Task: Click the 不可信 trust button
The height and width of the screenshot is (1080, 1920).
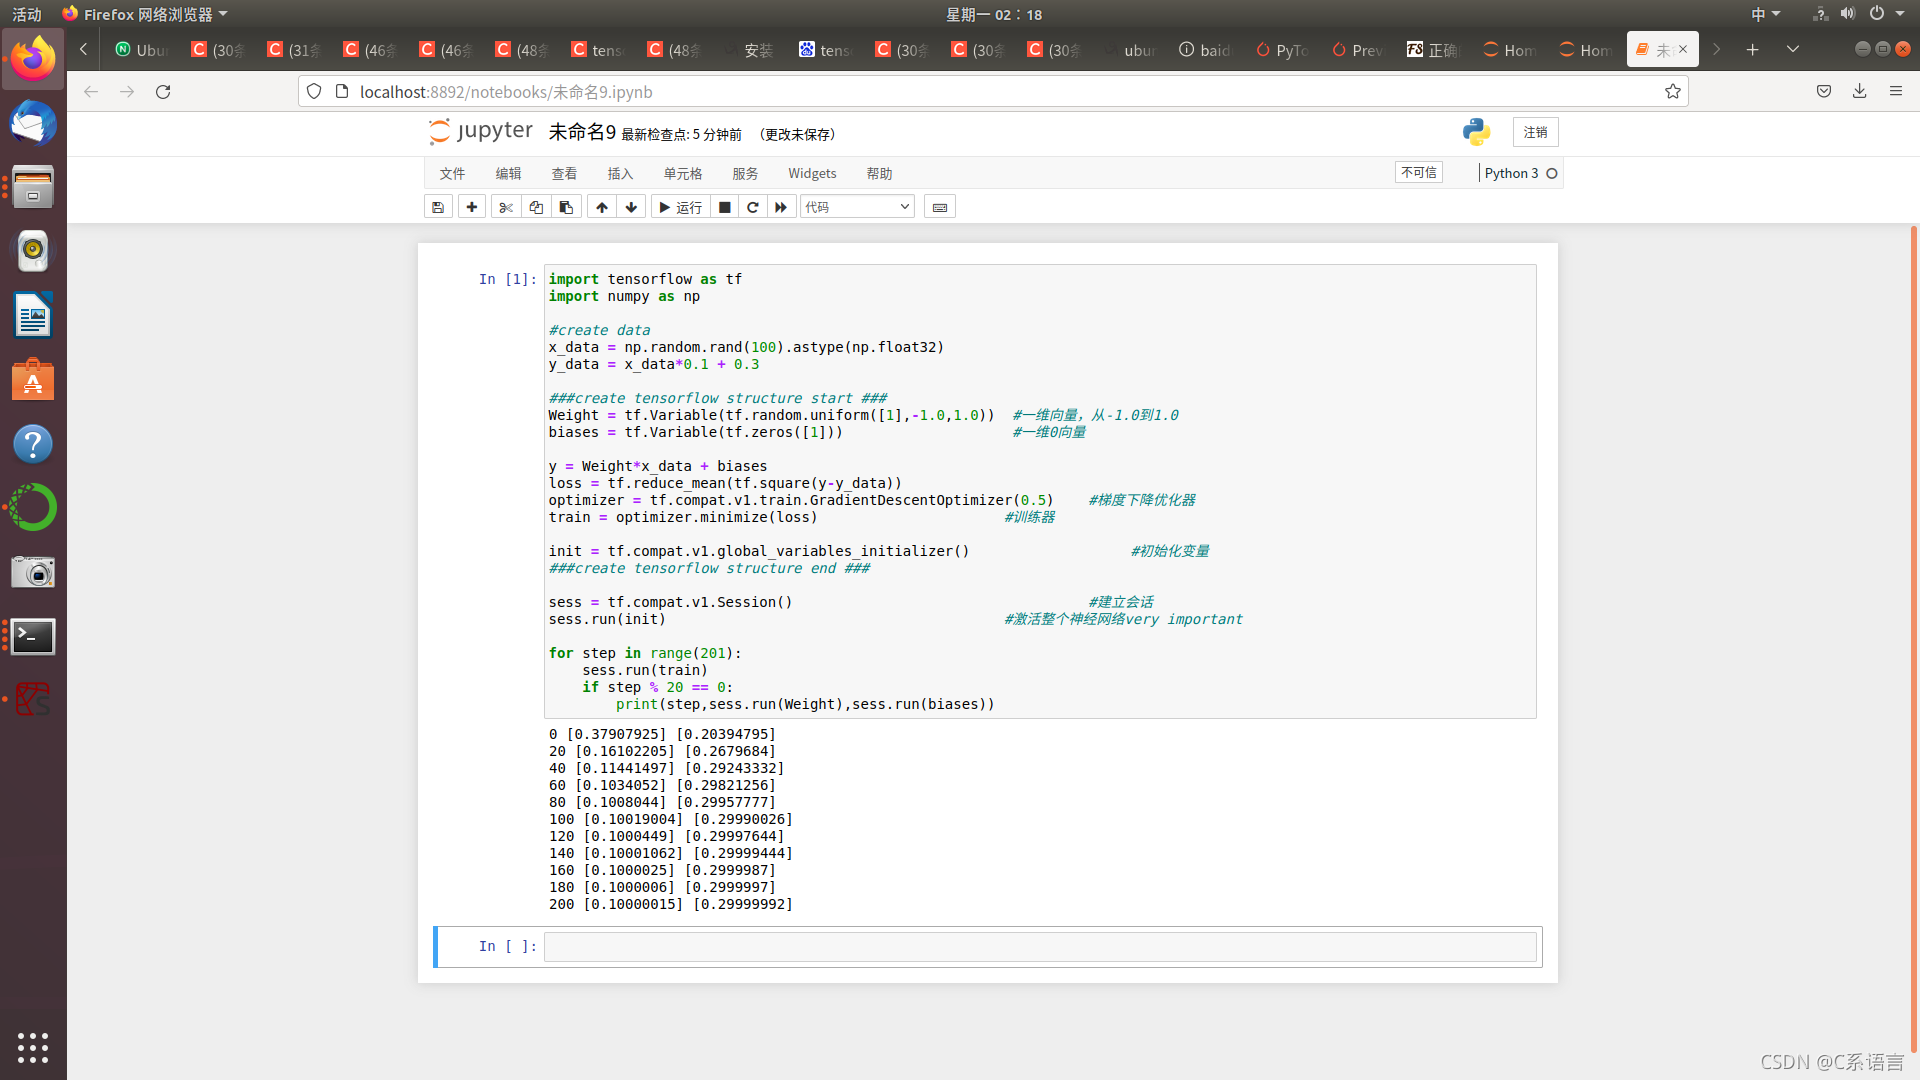Action: pos(1418,172)
